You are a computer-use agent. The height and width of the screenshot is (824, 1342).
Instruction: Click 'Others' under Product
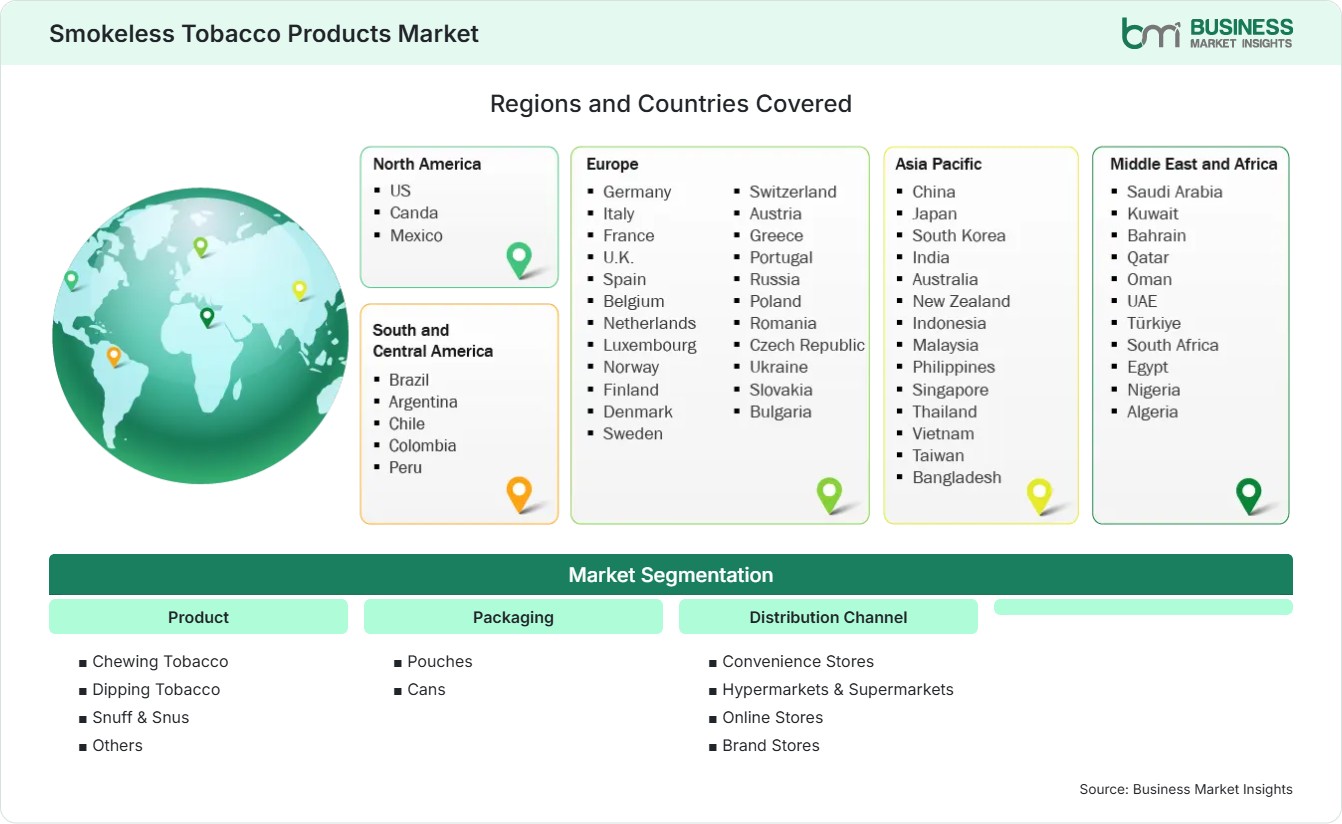pos(118,745)
